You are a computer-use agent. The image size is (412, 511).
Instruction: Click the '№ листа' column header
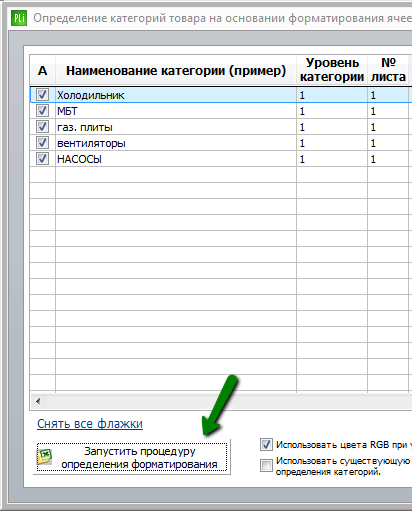pos(388,70)
